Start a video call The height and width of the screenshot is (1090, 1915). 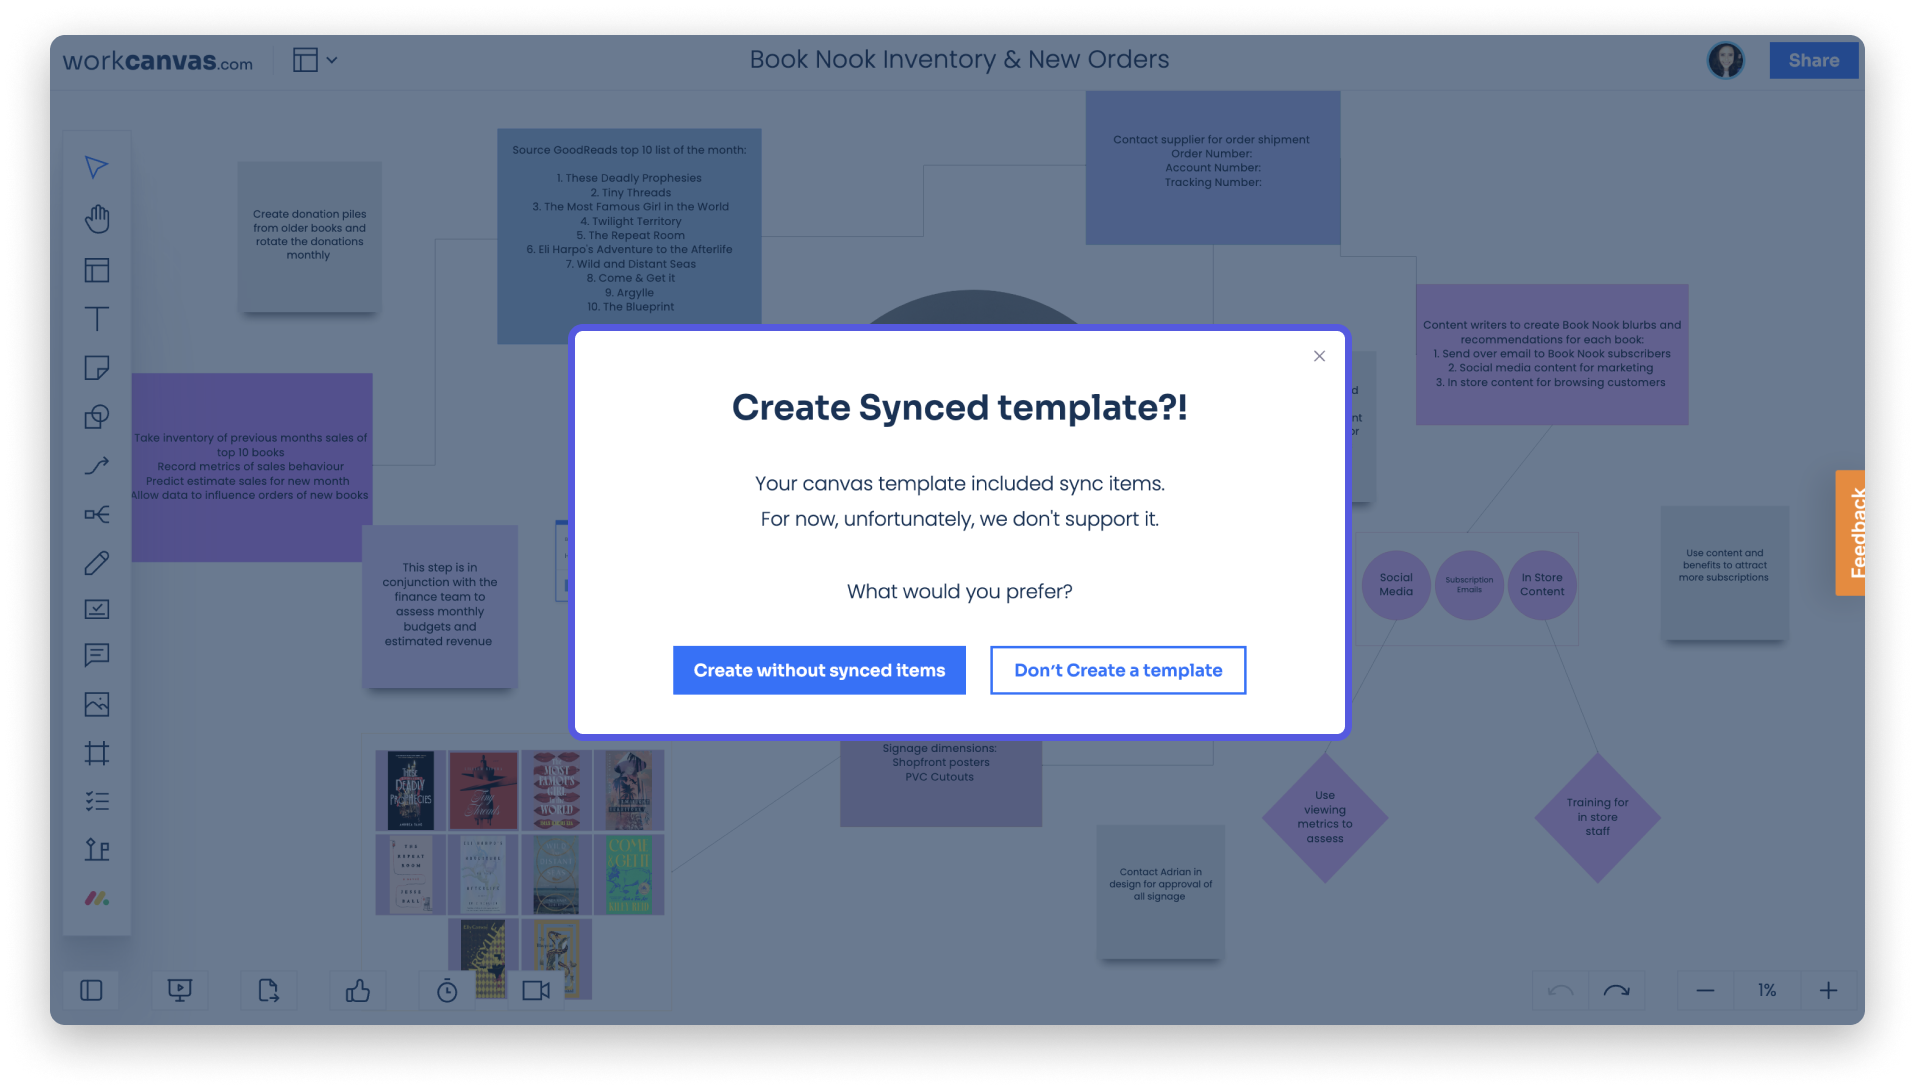pos(536,990)
